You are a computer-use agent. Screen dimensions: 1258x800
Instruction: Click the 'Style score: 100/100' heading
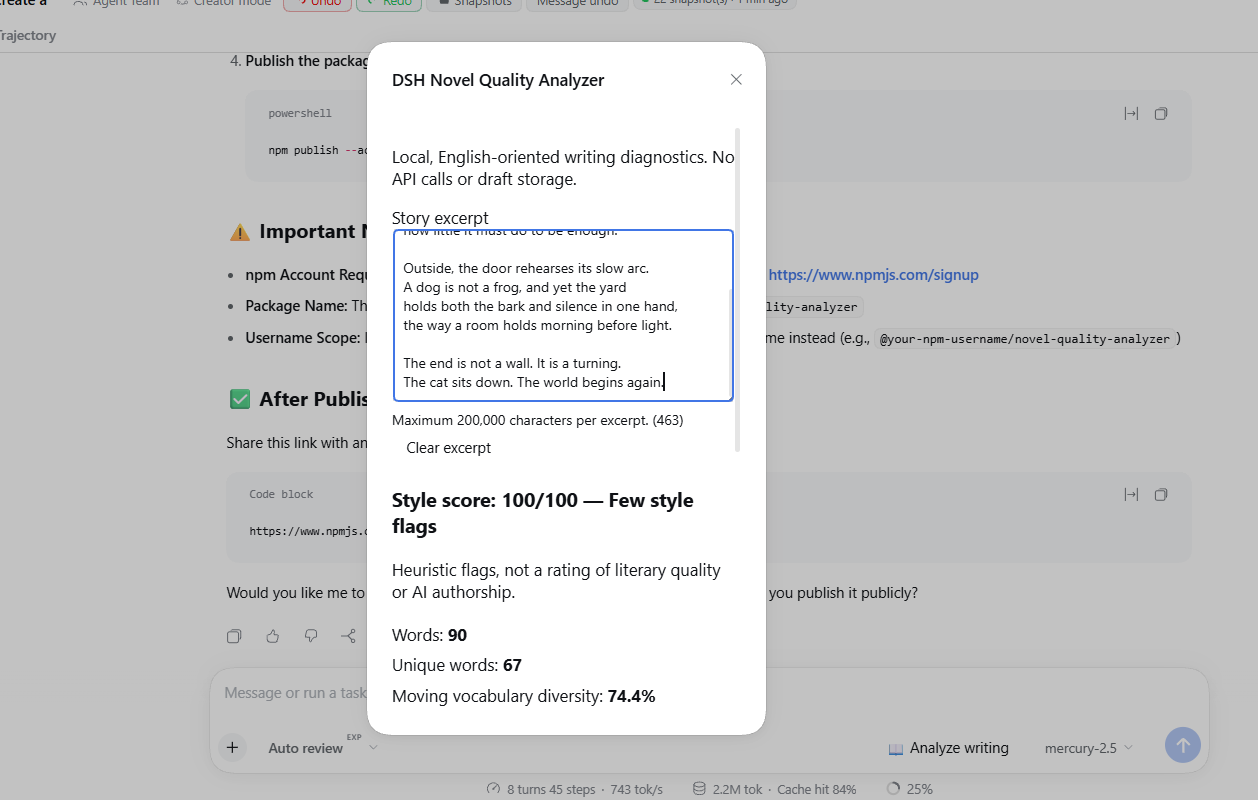pos(542,513)
